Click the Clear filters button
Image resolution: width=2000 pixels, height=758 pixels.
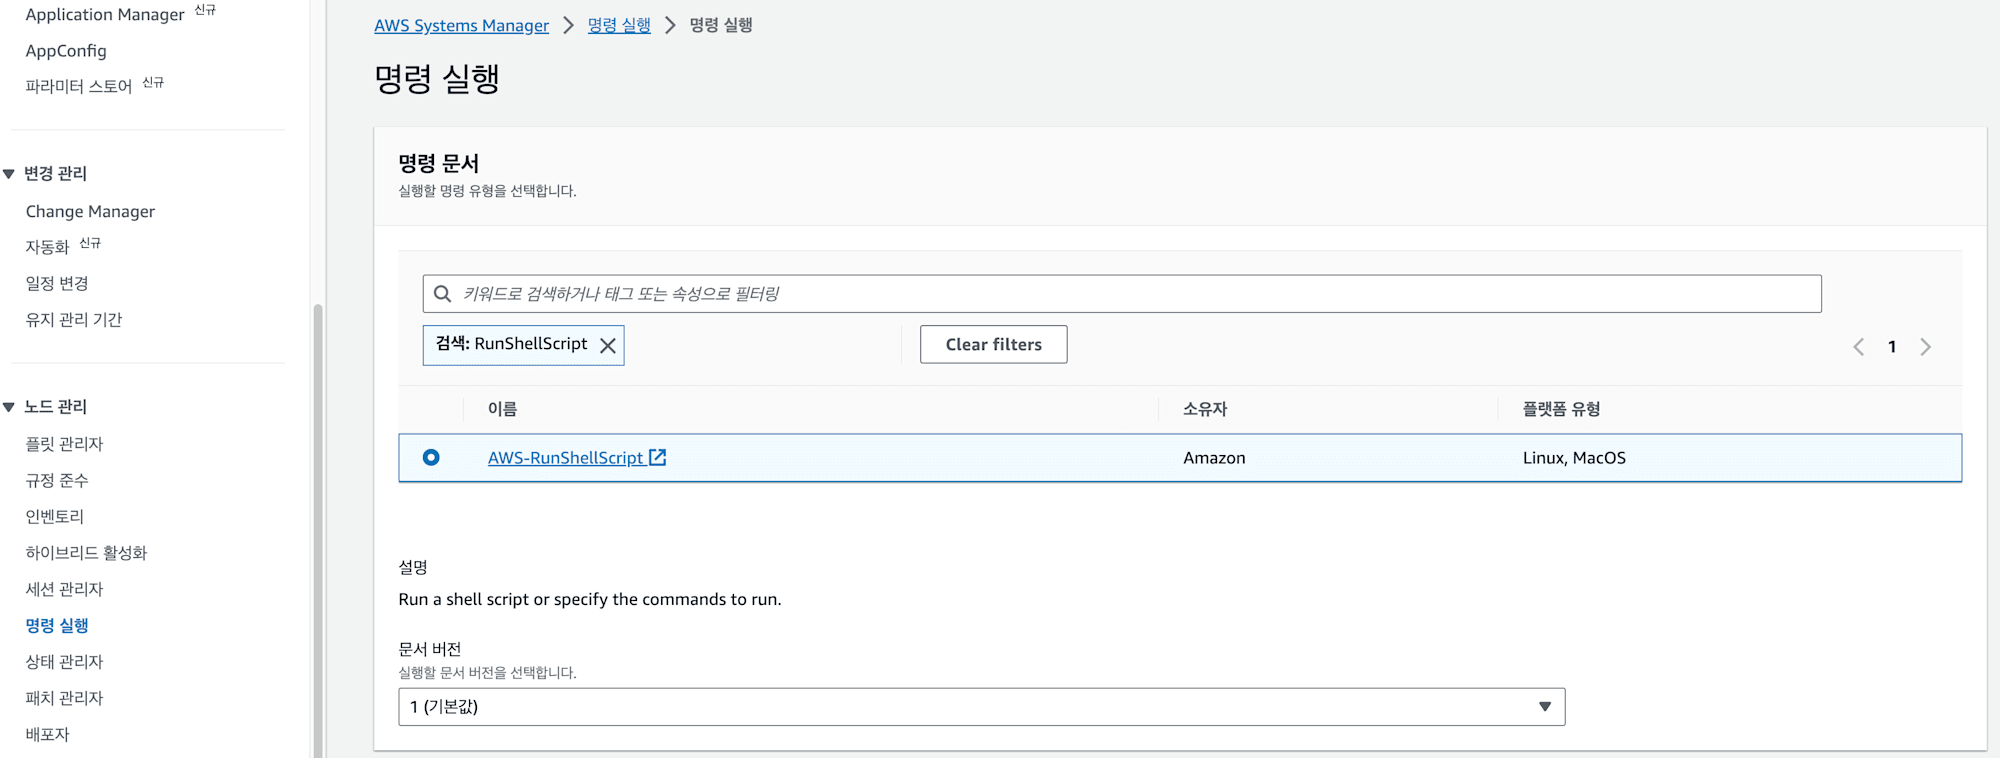click(993, 344)
